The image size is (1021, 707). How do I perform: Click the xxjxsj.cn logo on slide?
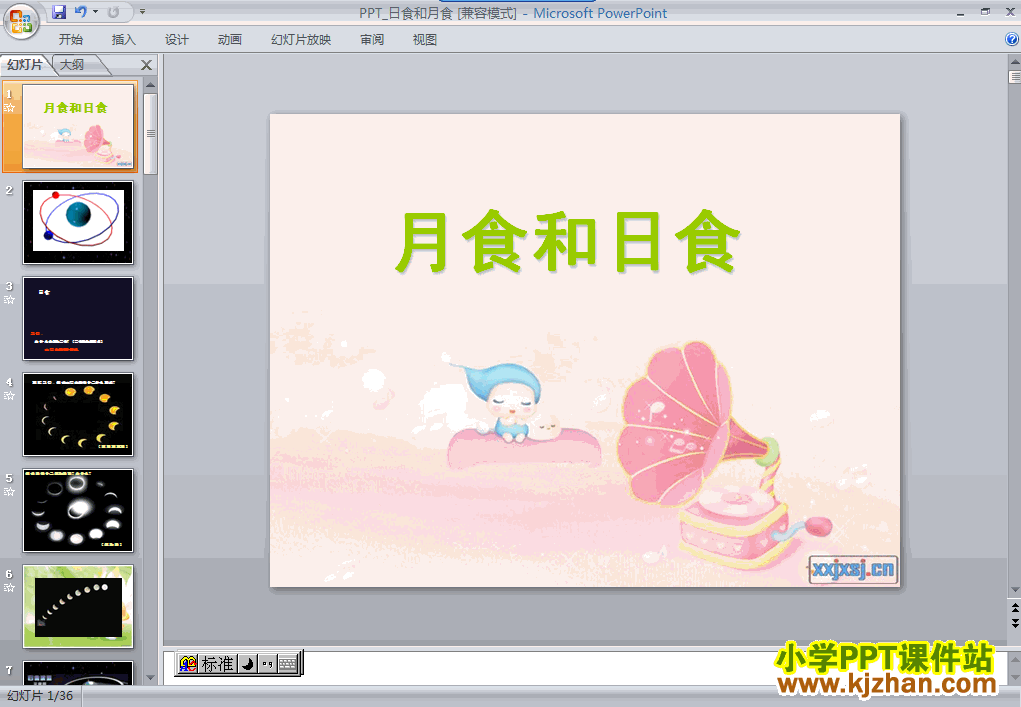click(x=854, y=570)
